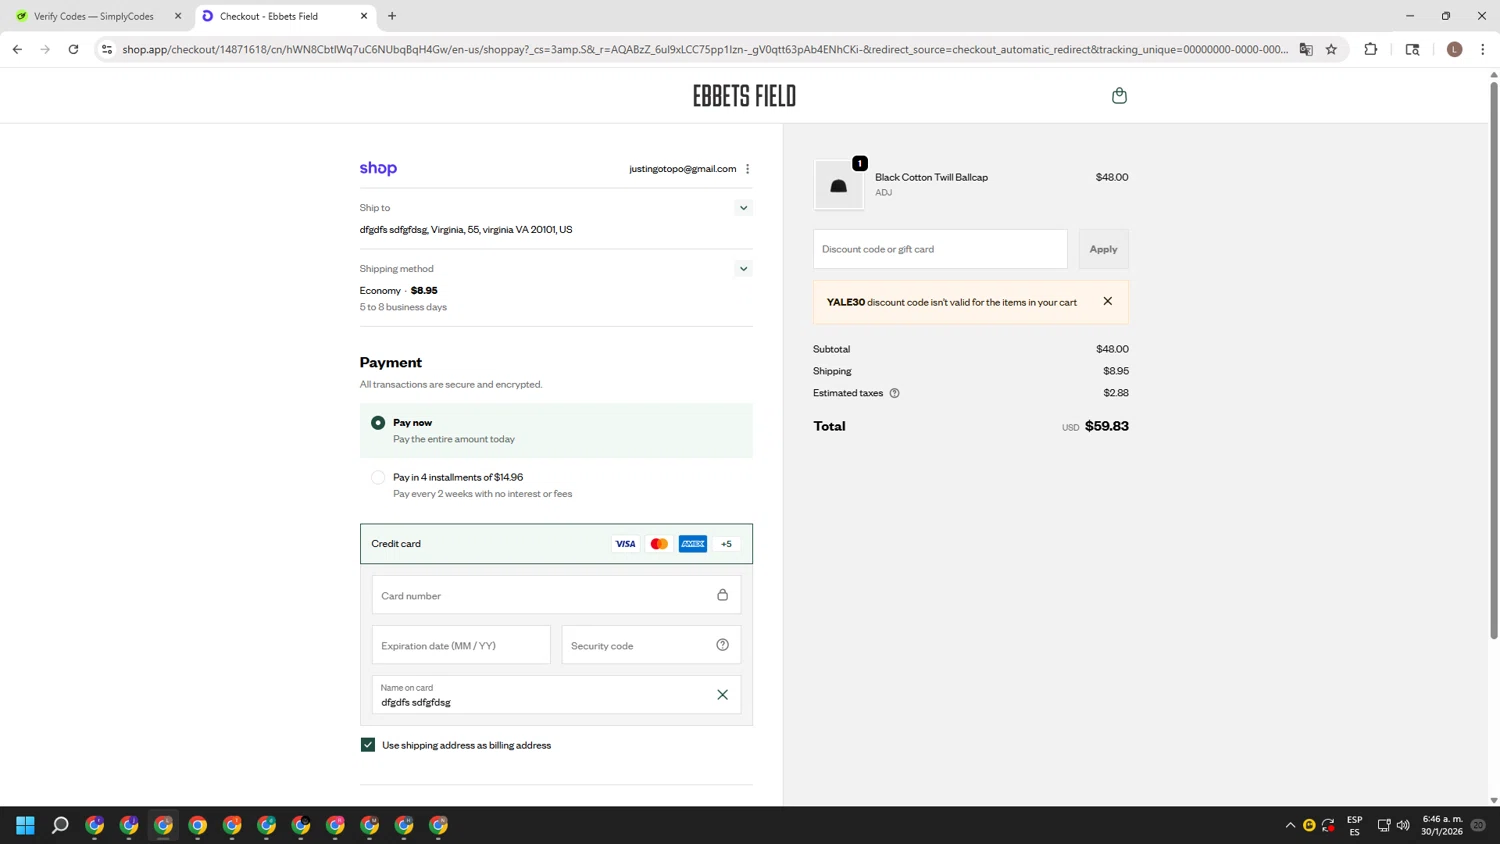Show the +5 additional card types
1500x844 pixels.
pos(726,544)
